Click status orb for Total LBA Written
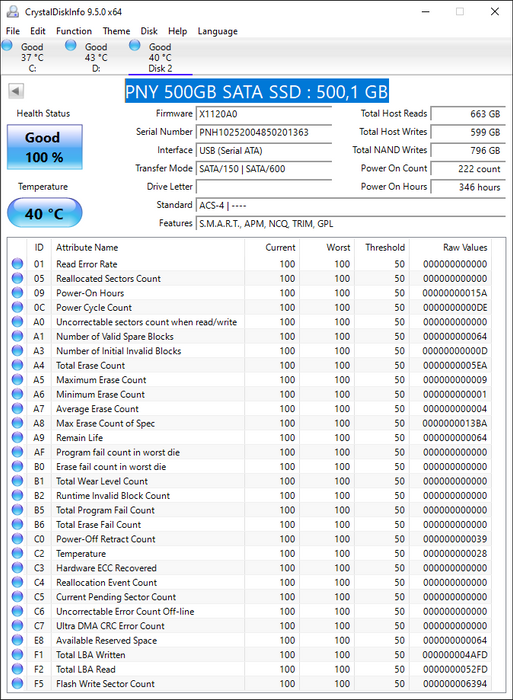This screenshot has height=700, width=513. coord(17,655)
